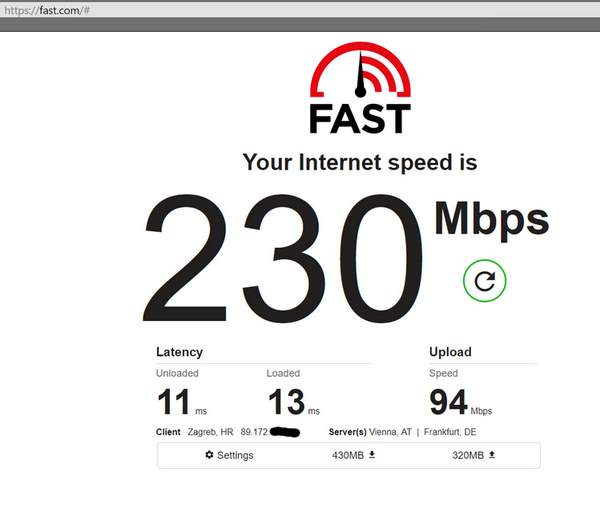
Task: Click the 320MB uploaded data label
Action: 468,455
